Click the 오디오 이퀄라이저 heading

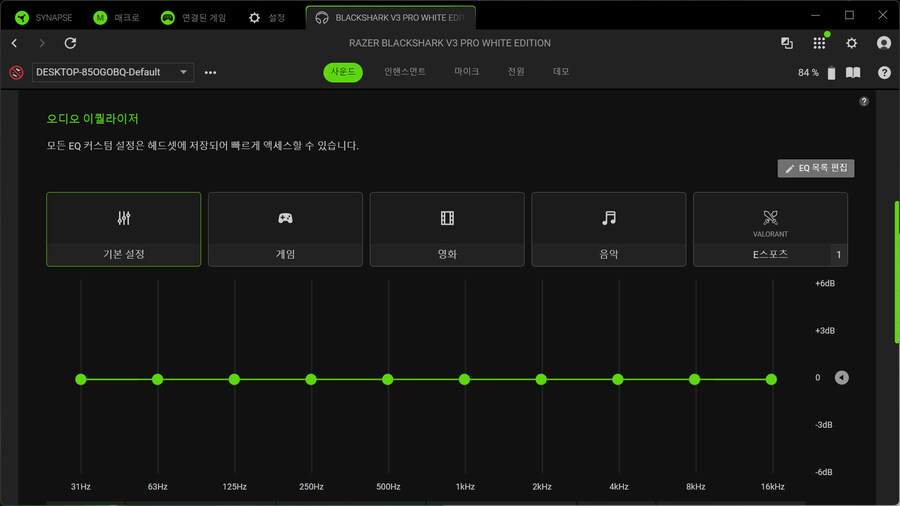[x=92, y=119]
